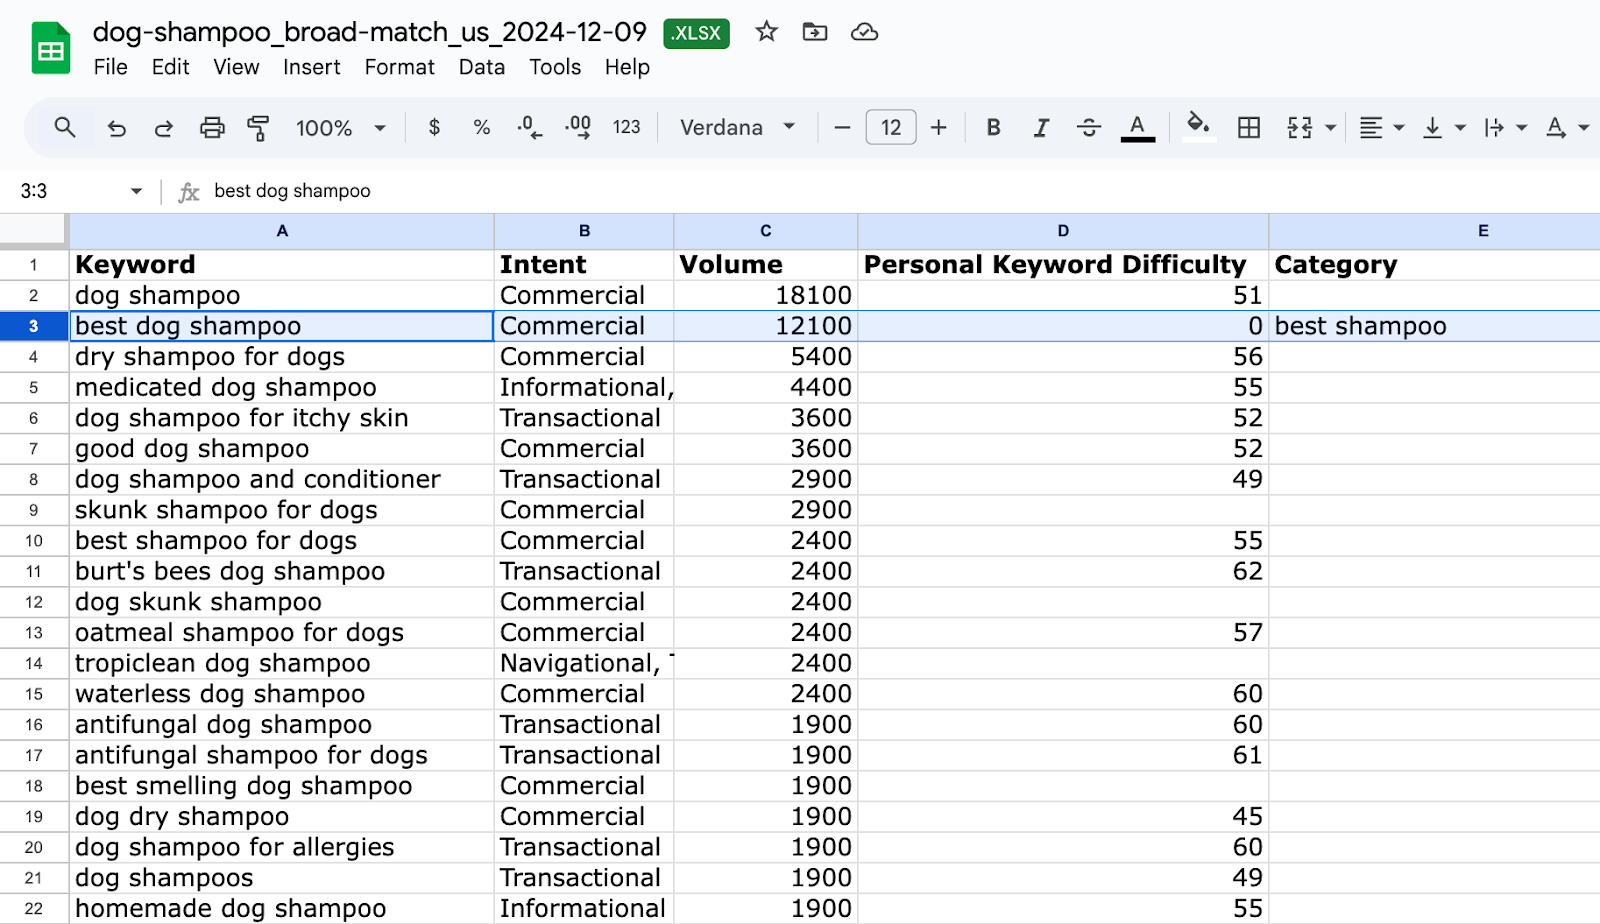Open the Data menu

pyautogui.click(x=481, y=67)
